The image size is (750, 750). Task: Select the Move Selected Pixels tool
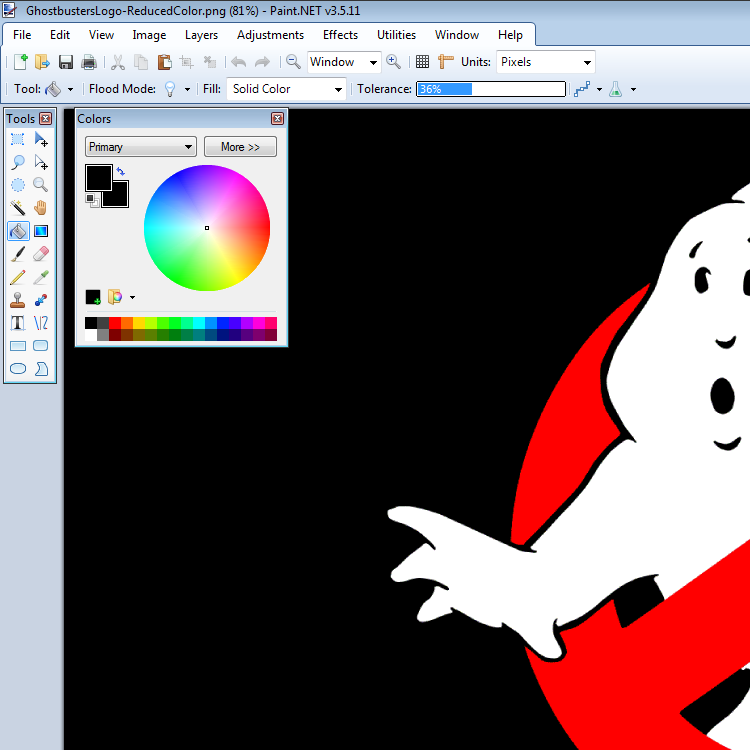(41, 139)
